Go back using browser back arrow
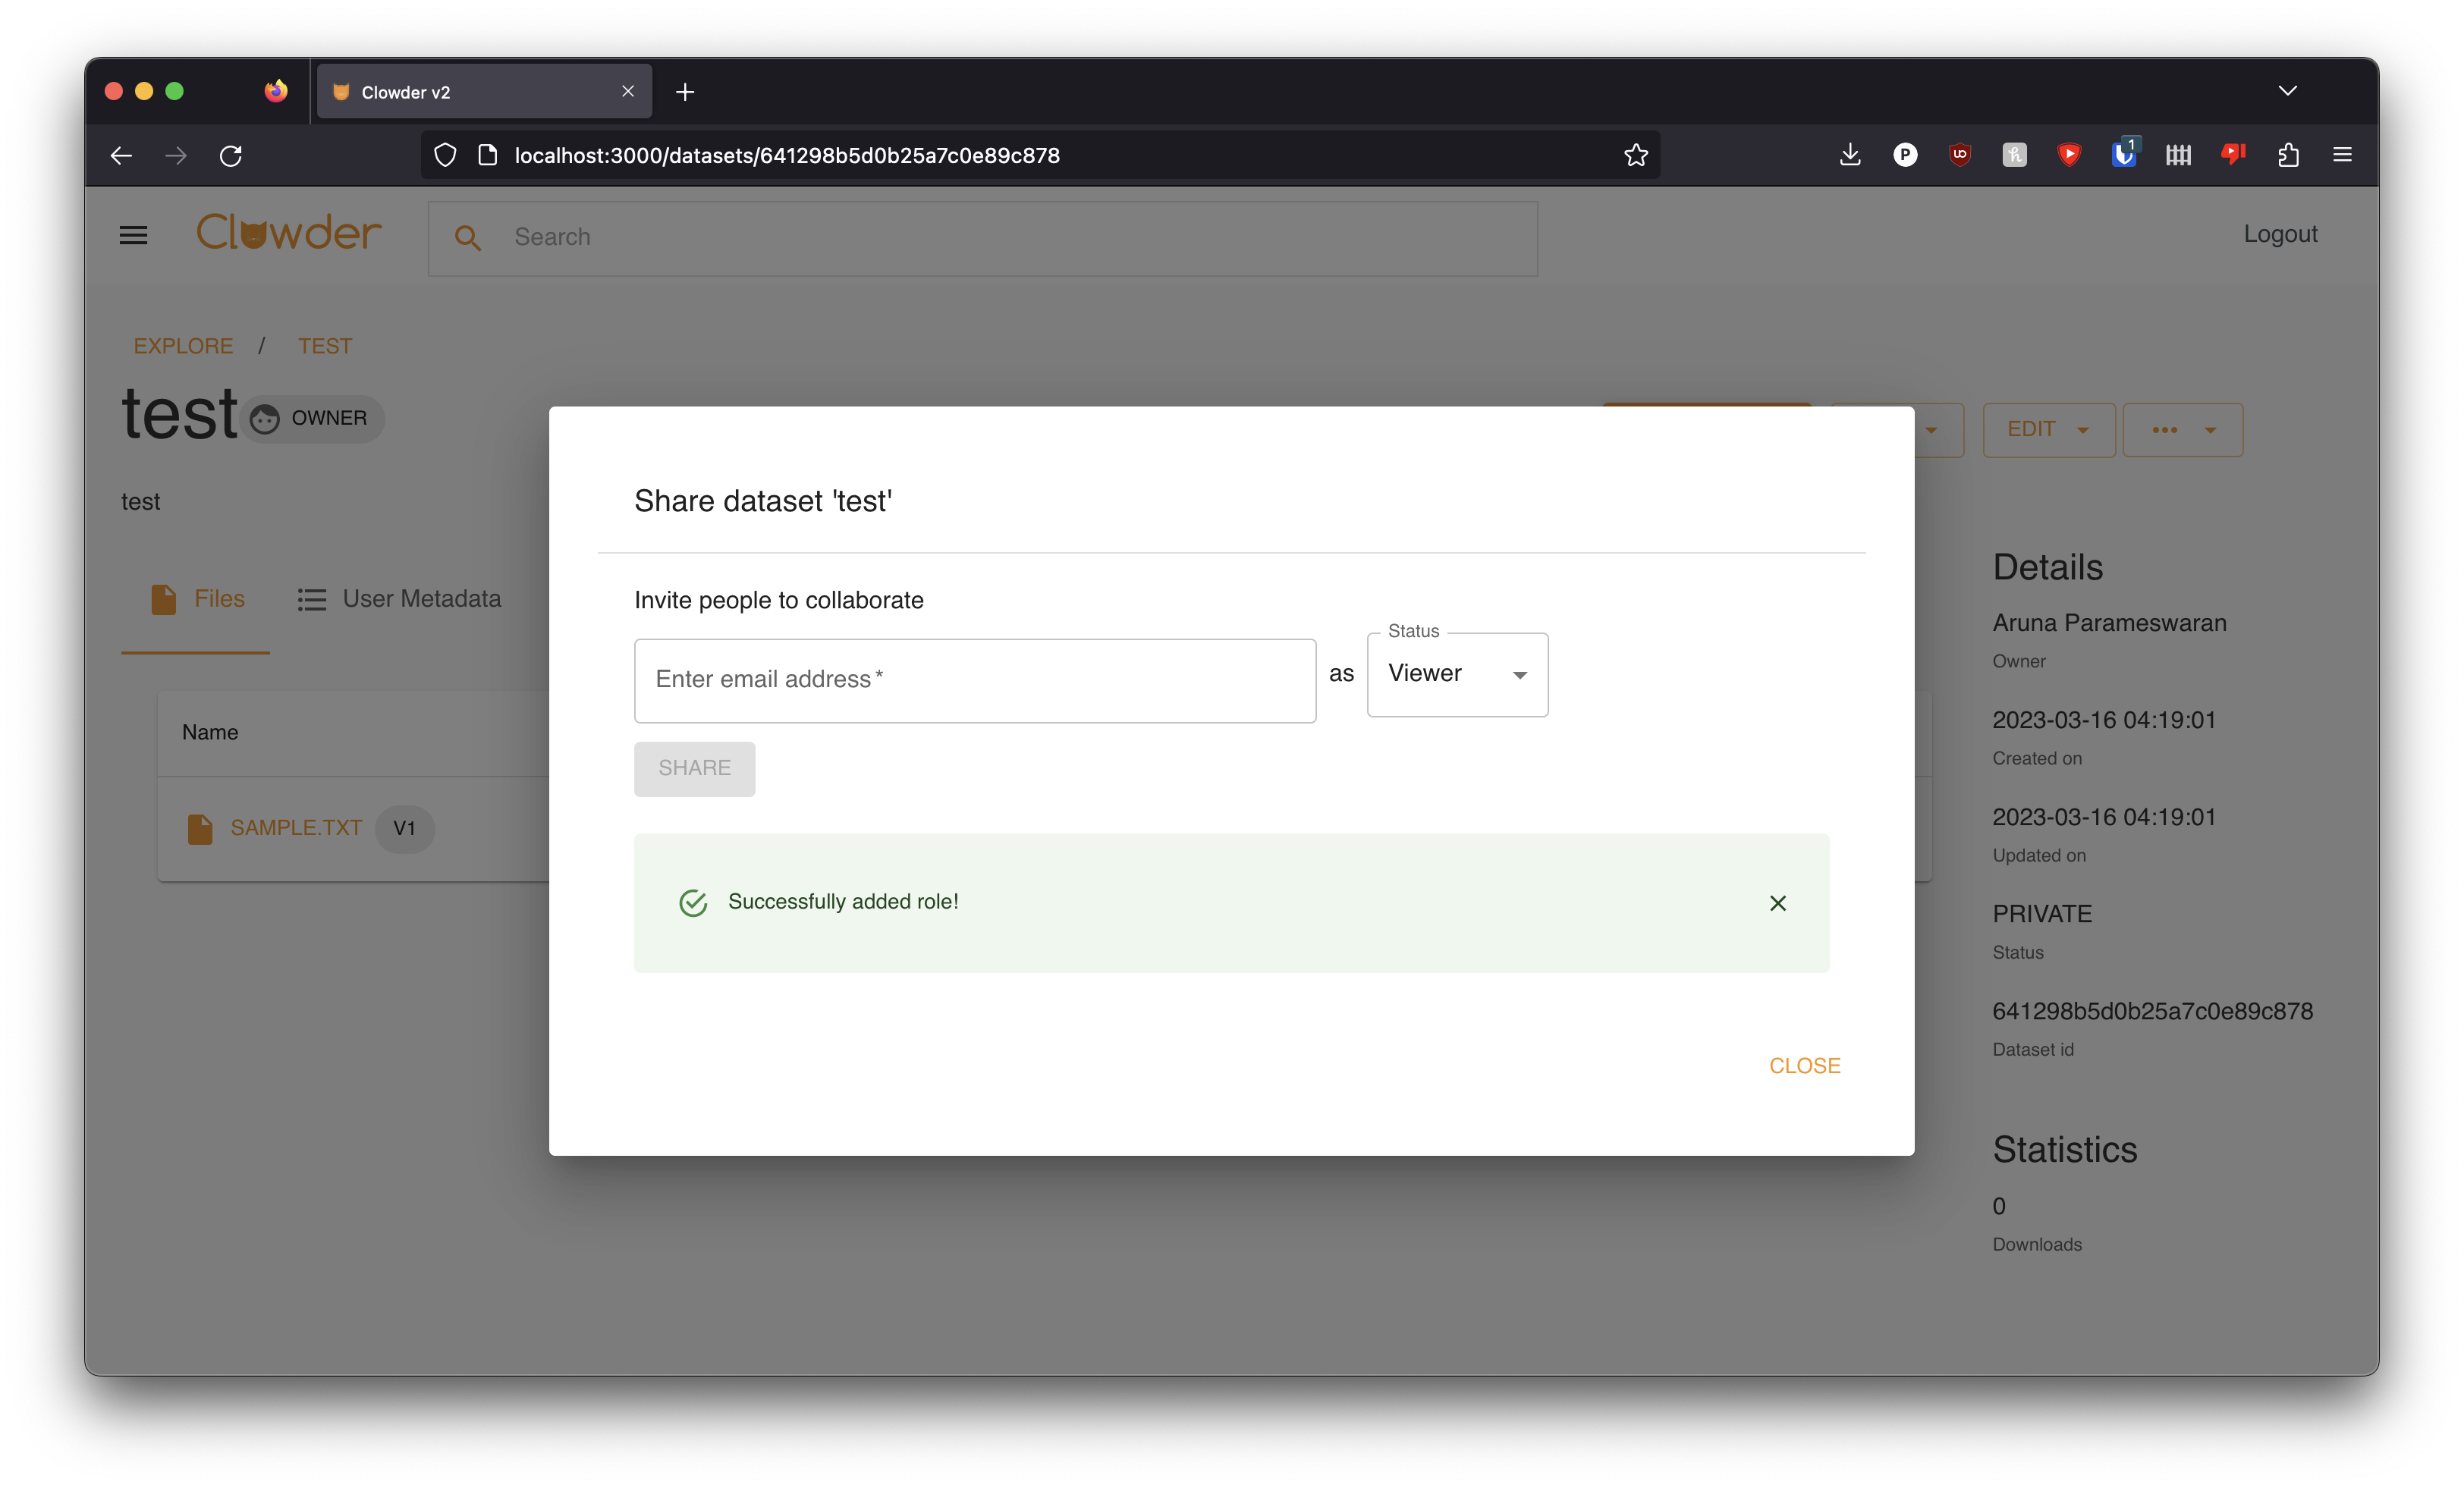2464x1488 pixels. (121, 155)
